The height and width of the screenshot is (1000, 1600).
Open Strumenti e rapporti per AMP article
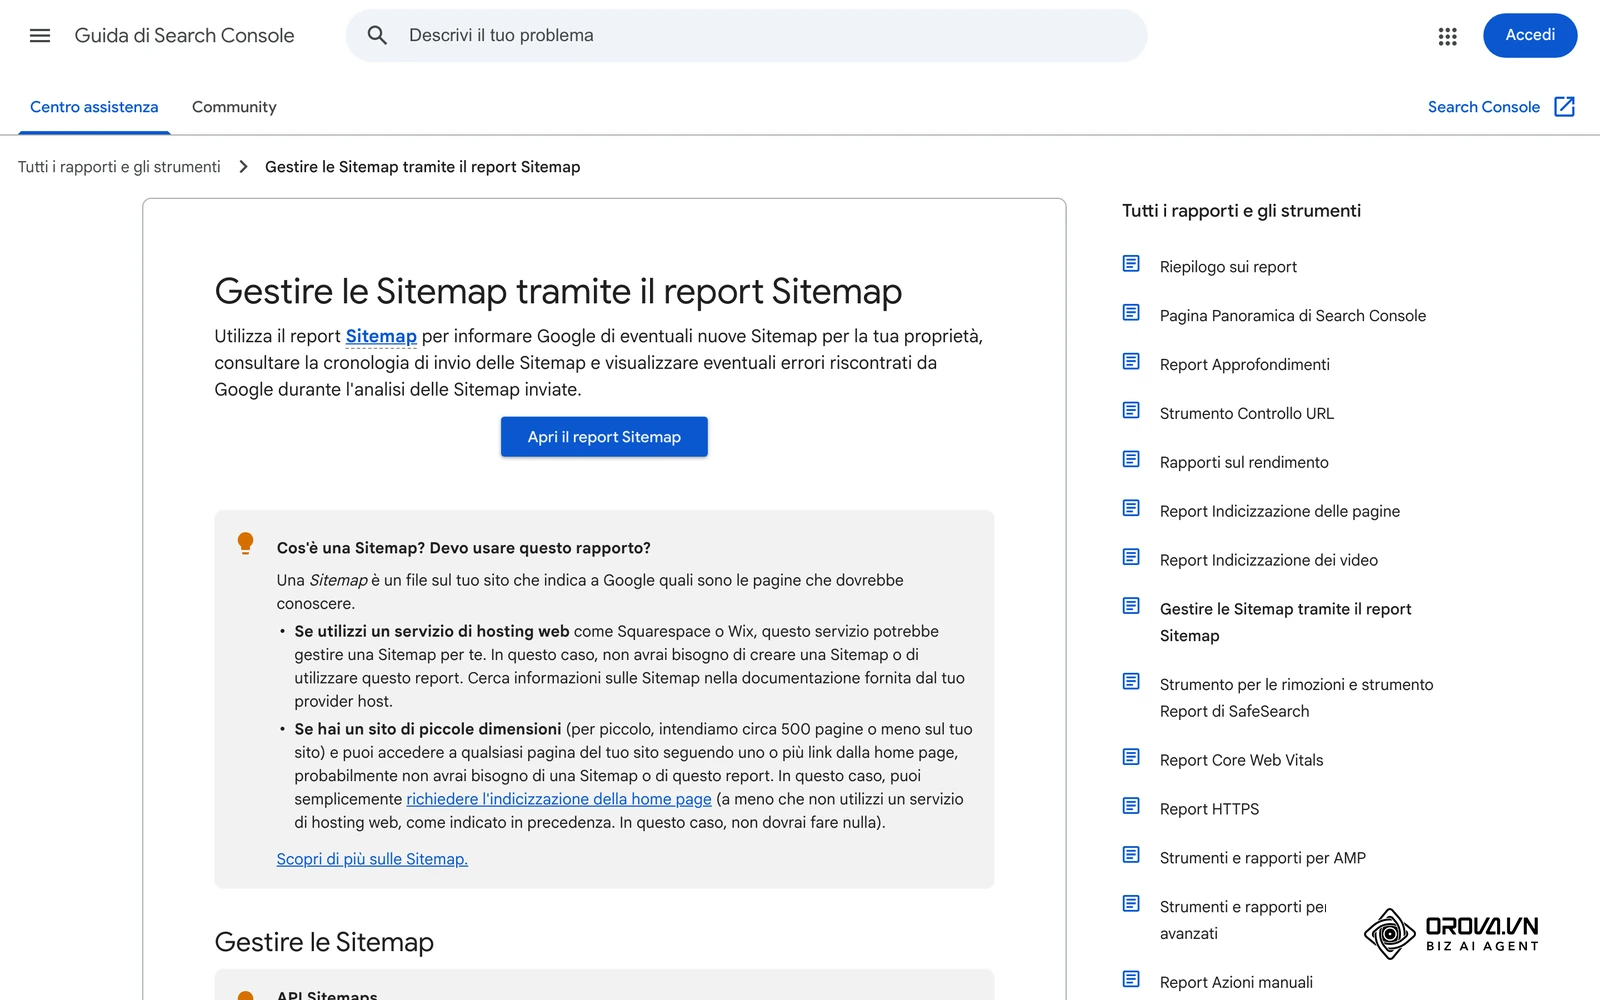point(1263,859)
